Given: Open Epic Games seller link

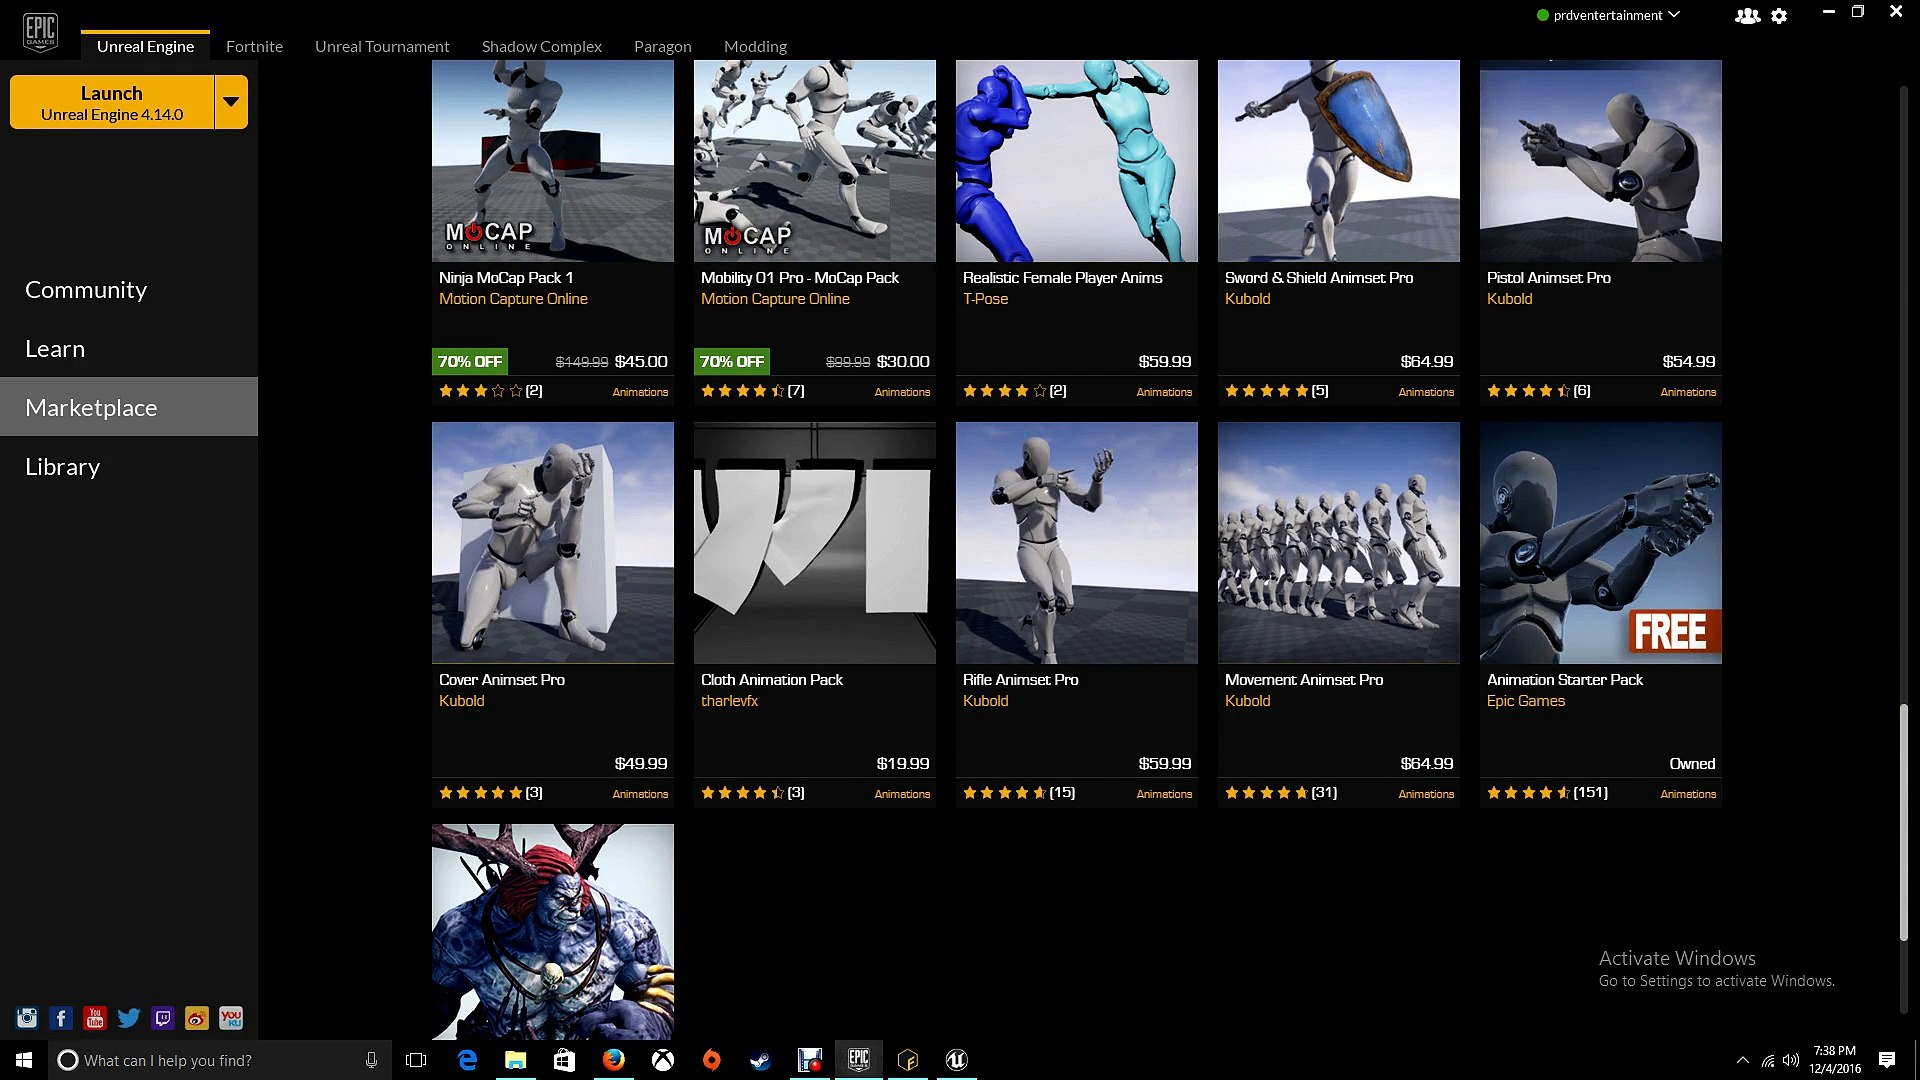Looking at the screenshot, I should 1525,701.
